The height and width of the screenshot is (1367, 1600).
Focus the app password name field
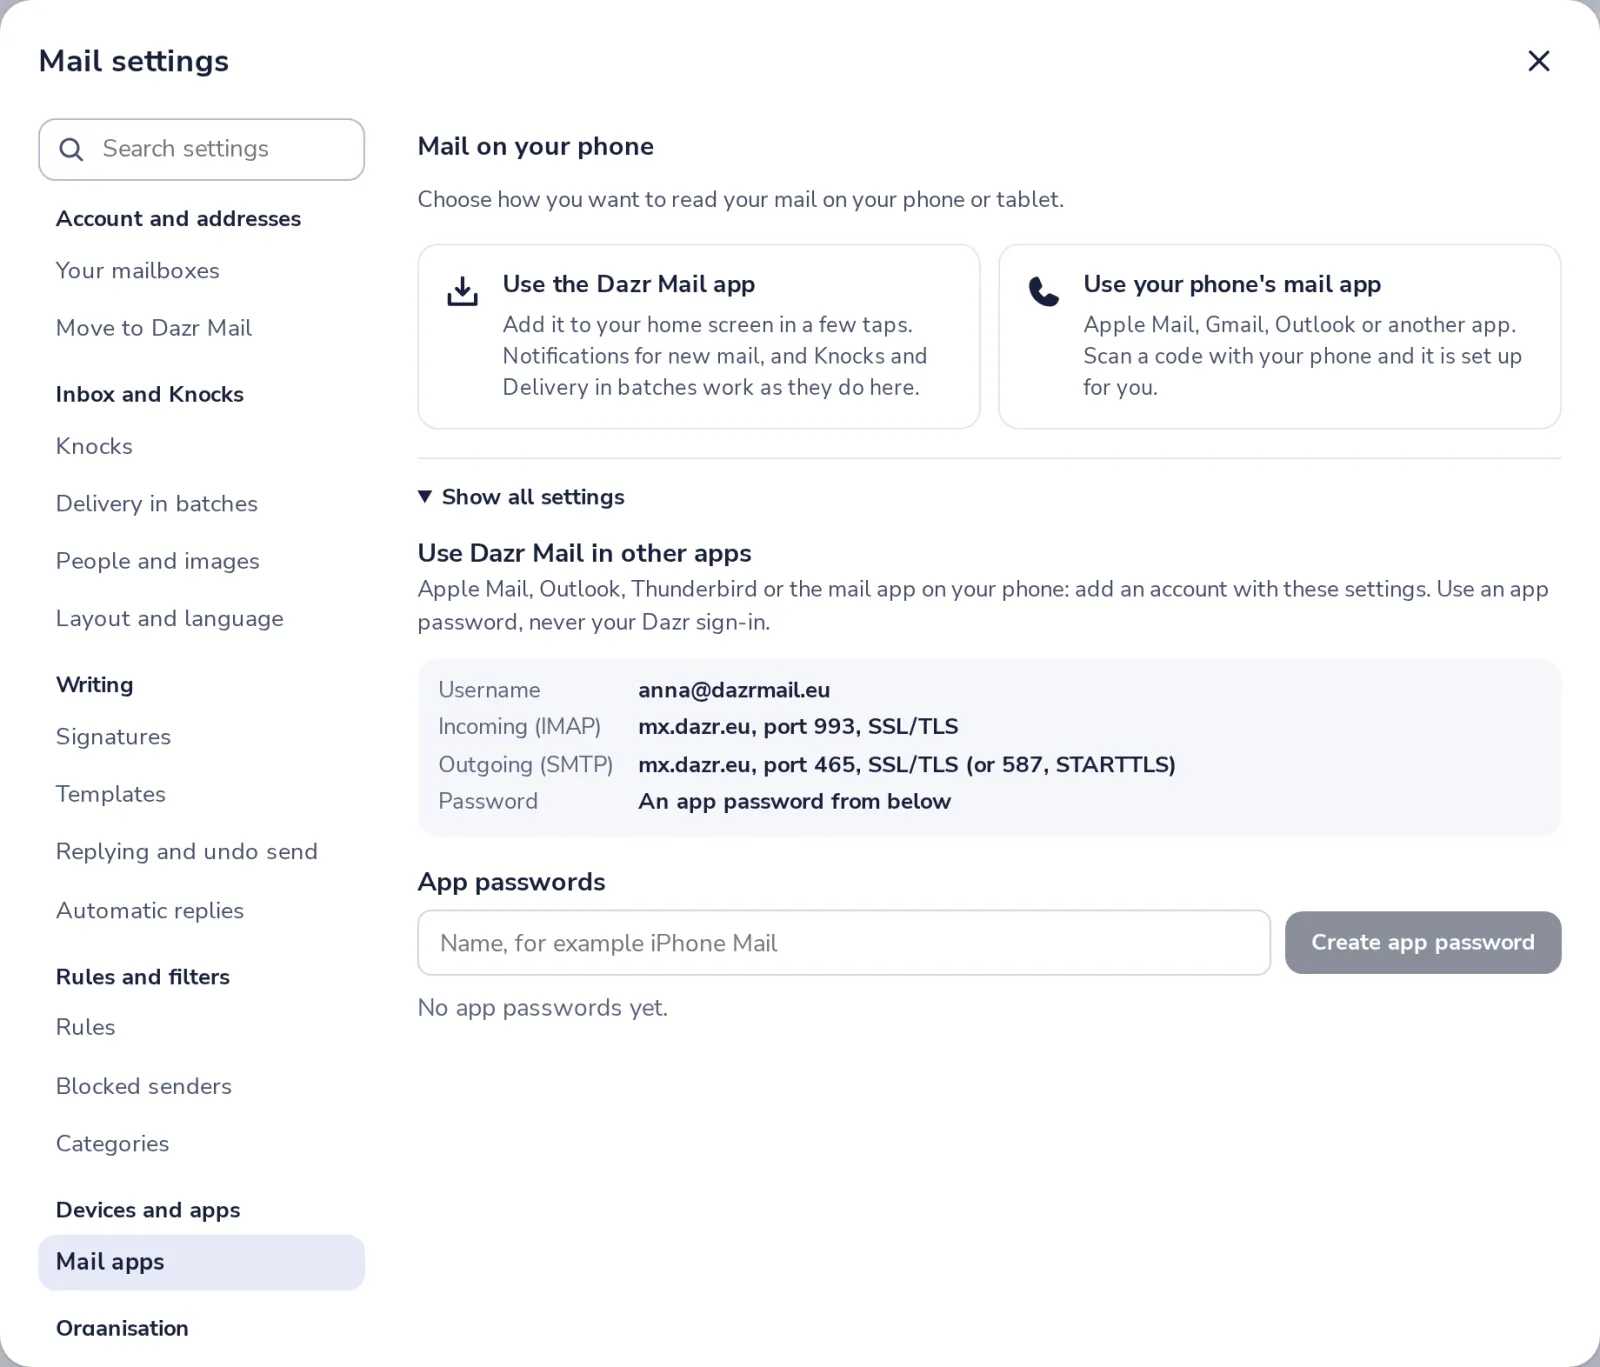coord(844,942)
